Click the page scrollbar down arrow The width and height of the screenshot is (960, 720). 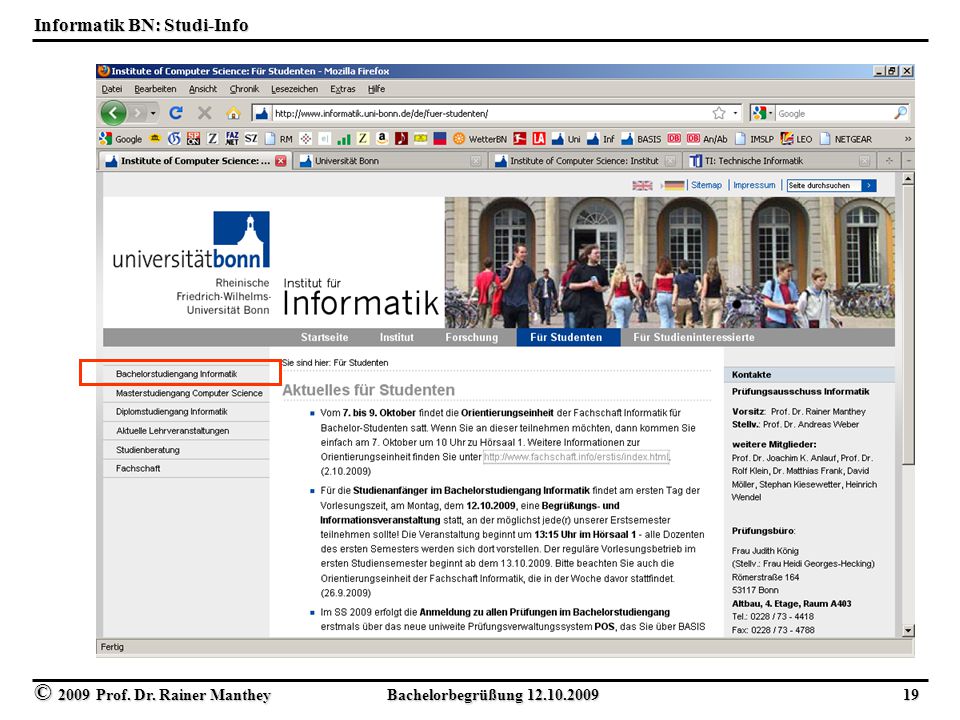click(x=908, y=630)
